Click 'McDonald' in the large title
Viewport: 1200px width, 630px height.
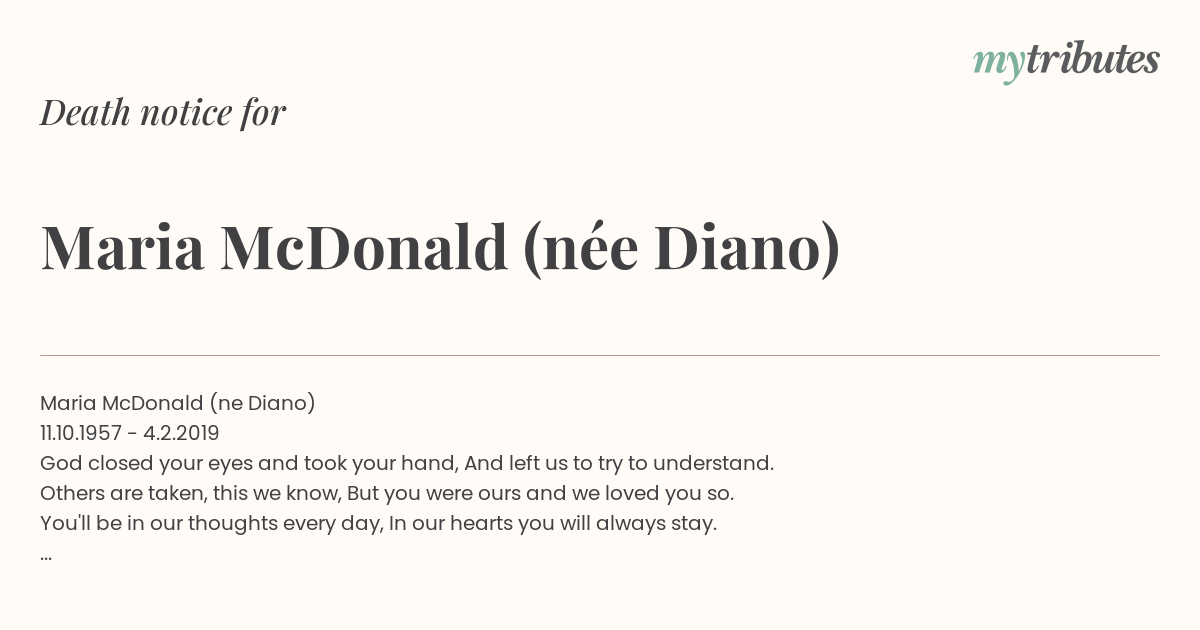364,248
